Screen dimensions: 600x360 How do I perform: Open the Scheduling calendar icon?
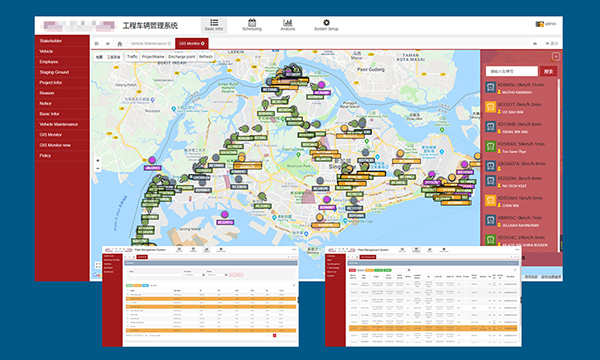tap(252, 25)
